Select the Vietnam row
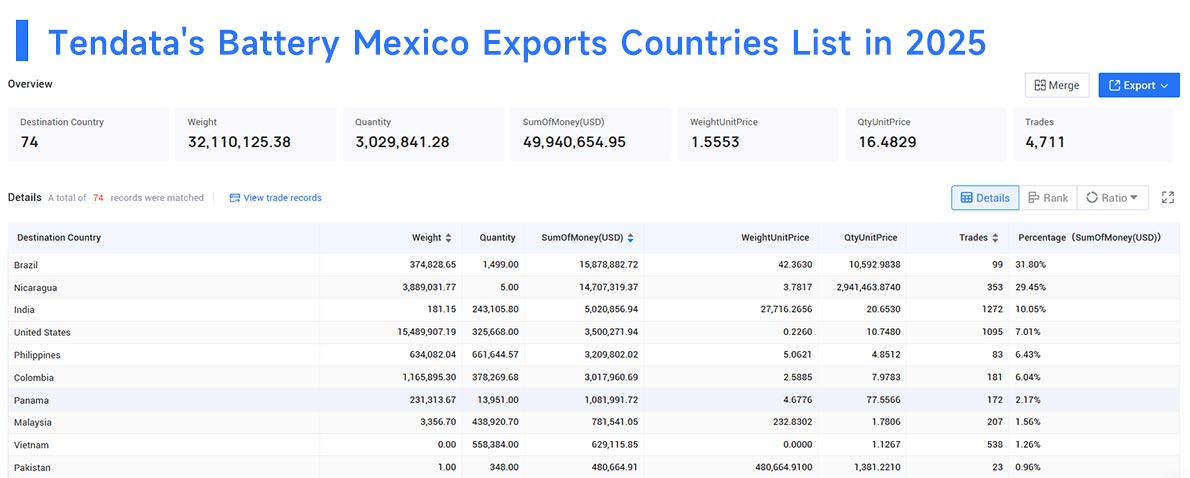 click(x=594, y=445)
